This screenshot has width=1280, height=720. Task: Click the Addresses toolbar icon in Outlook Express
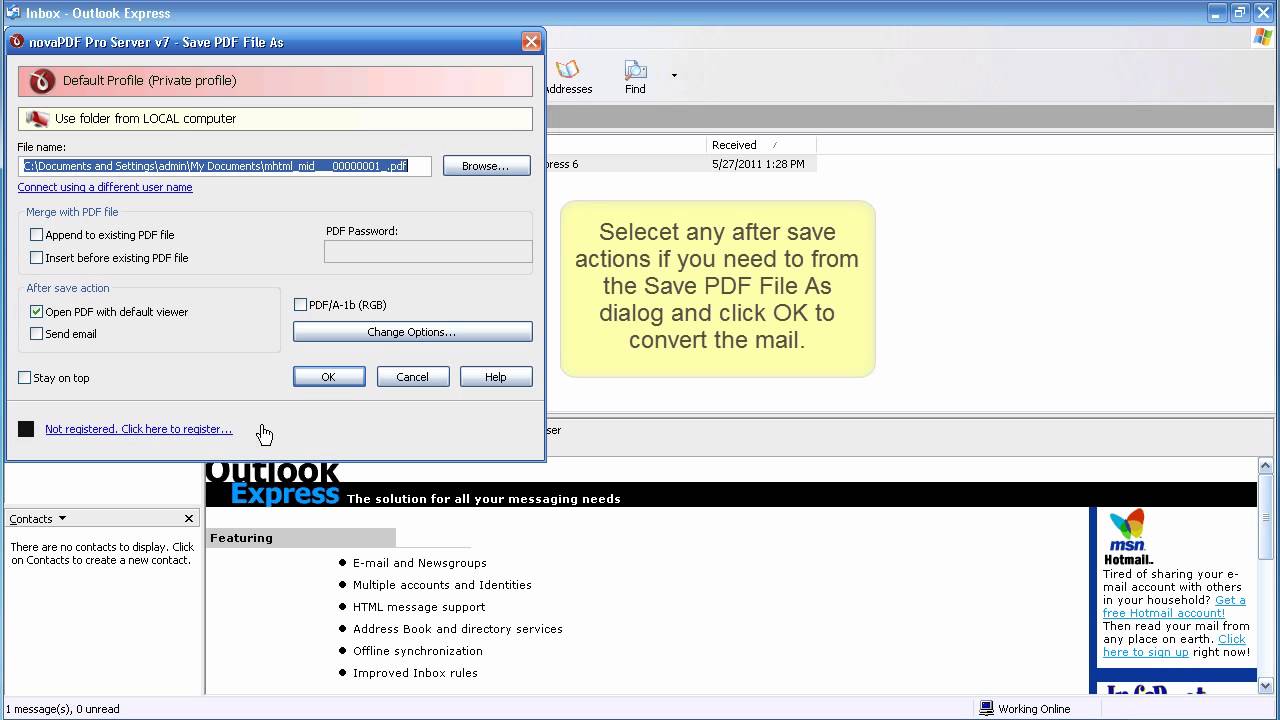coord(568,77)
